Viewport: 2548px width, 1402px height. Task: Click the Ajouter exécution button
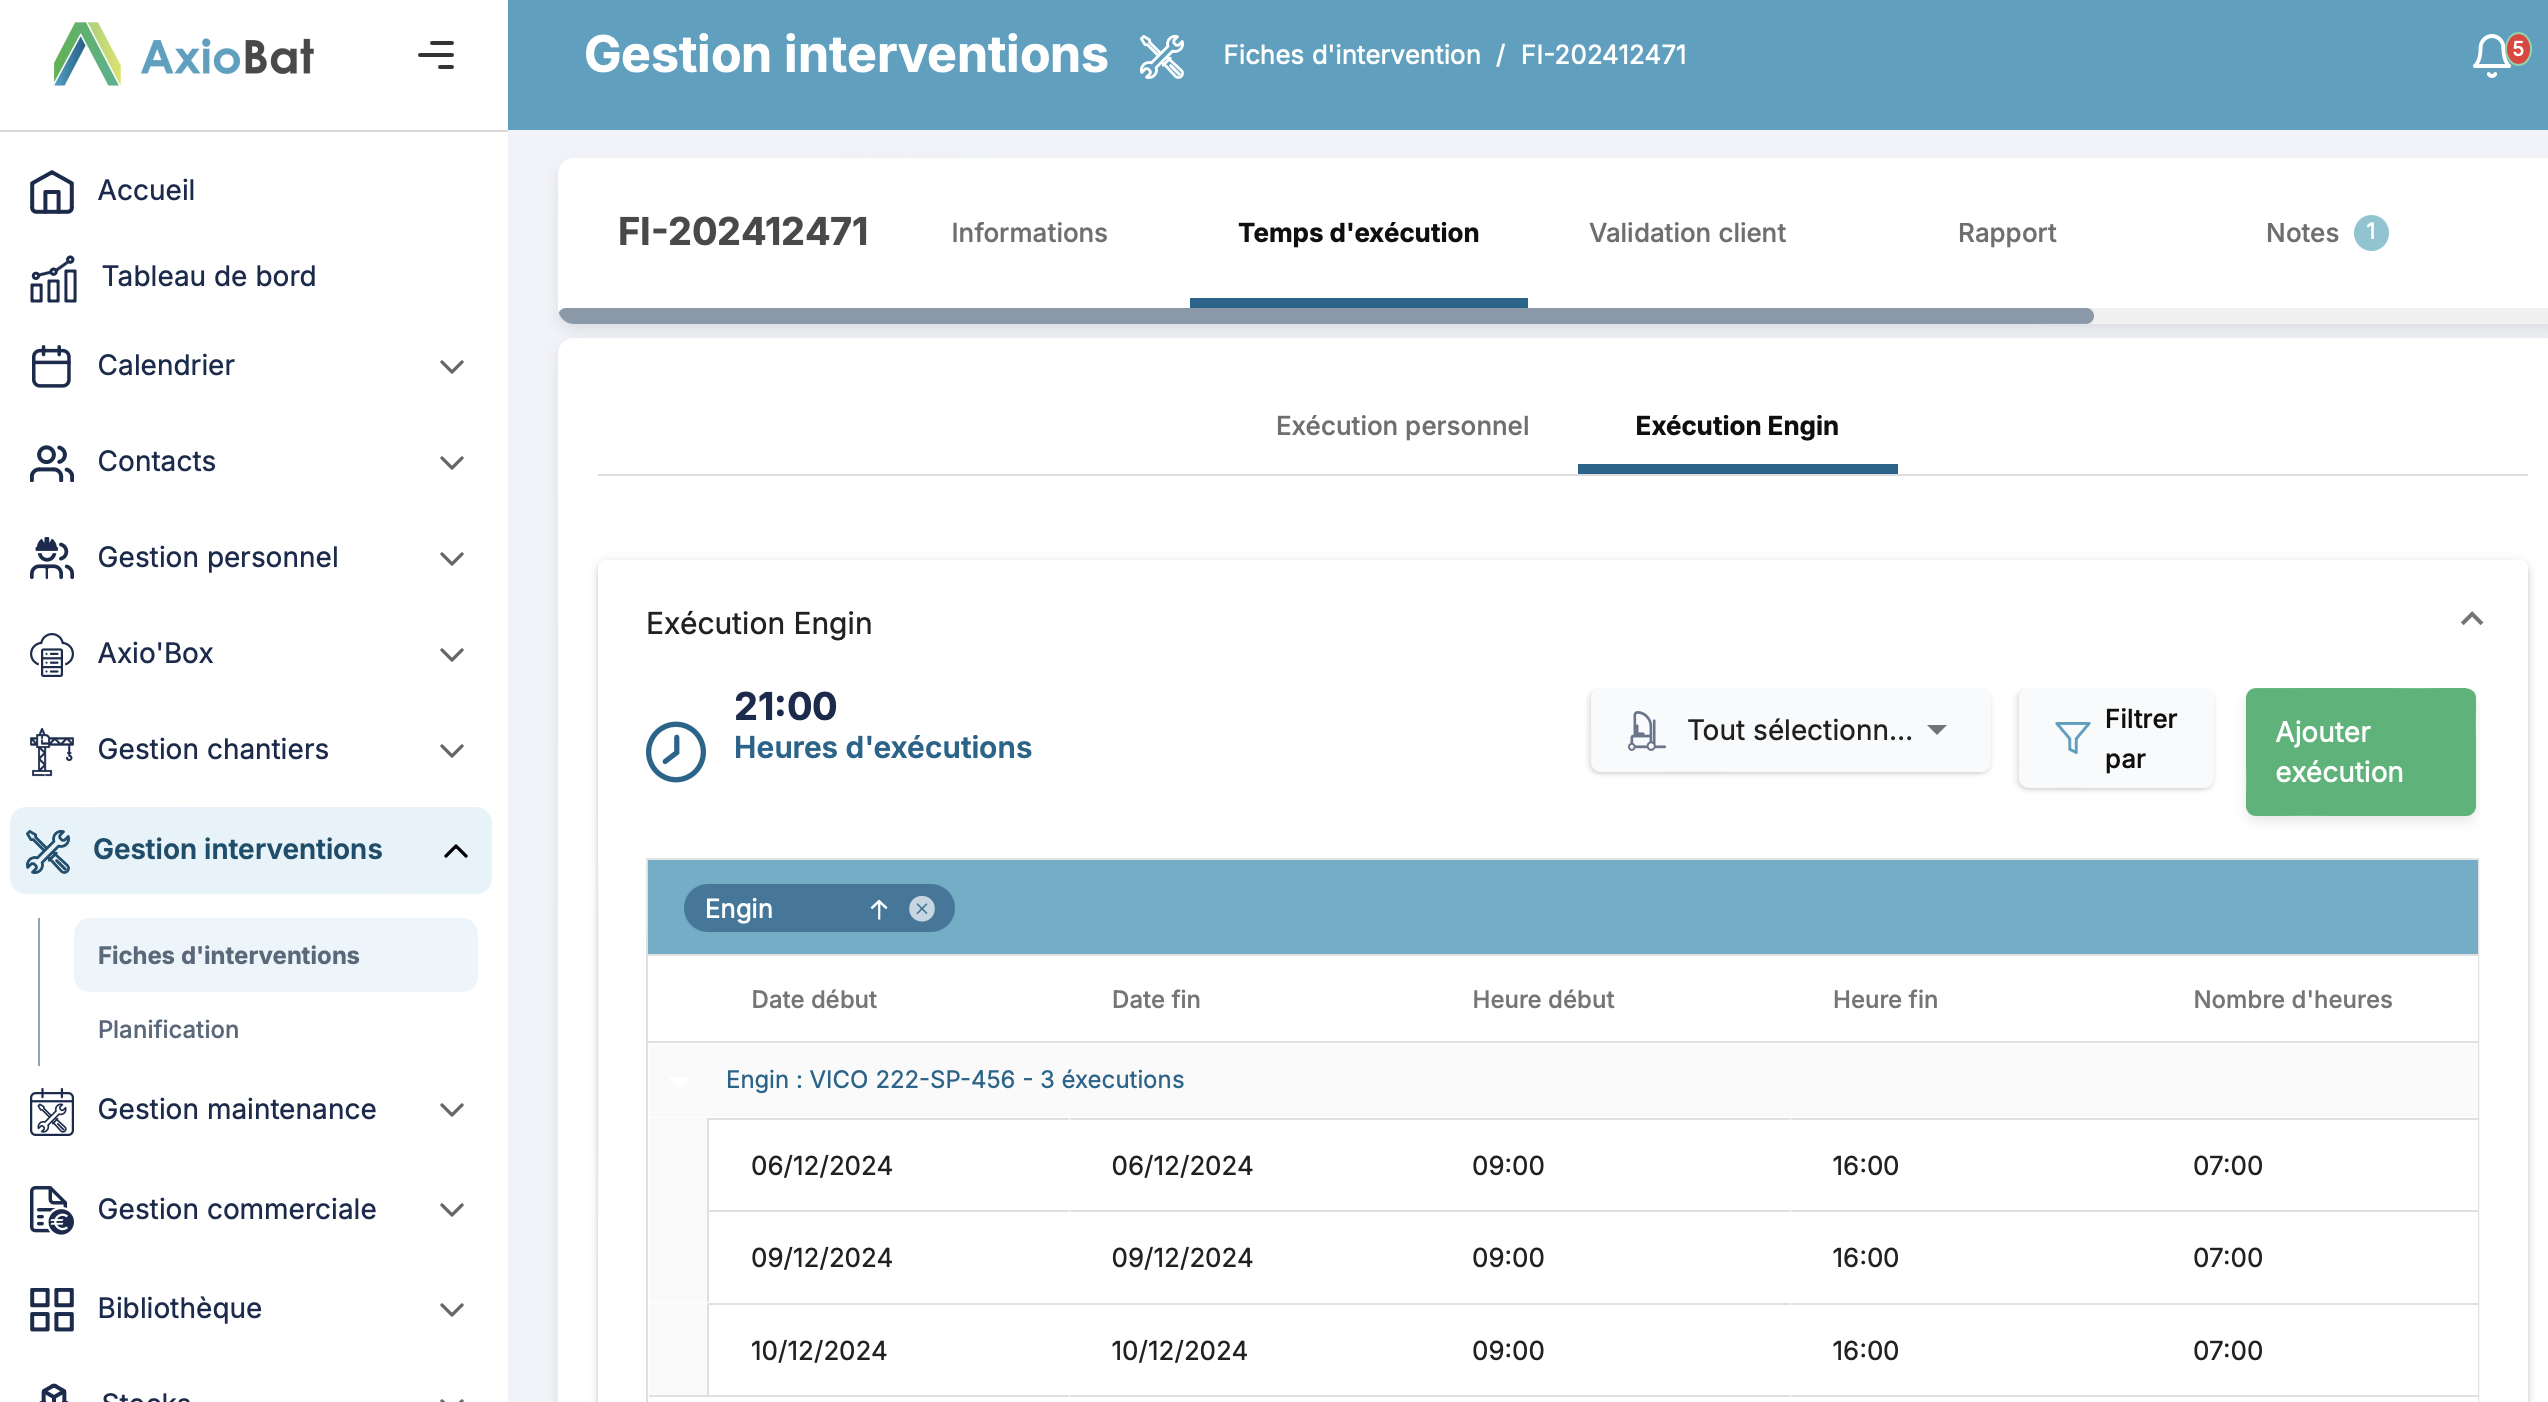(x=2359, y=752)
